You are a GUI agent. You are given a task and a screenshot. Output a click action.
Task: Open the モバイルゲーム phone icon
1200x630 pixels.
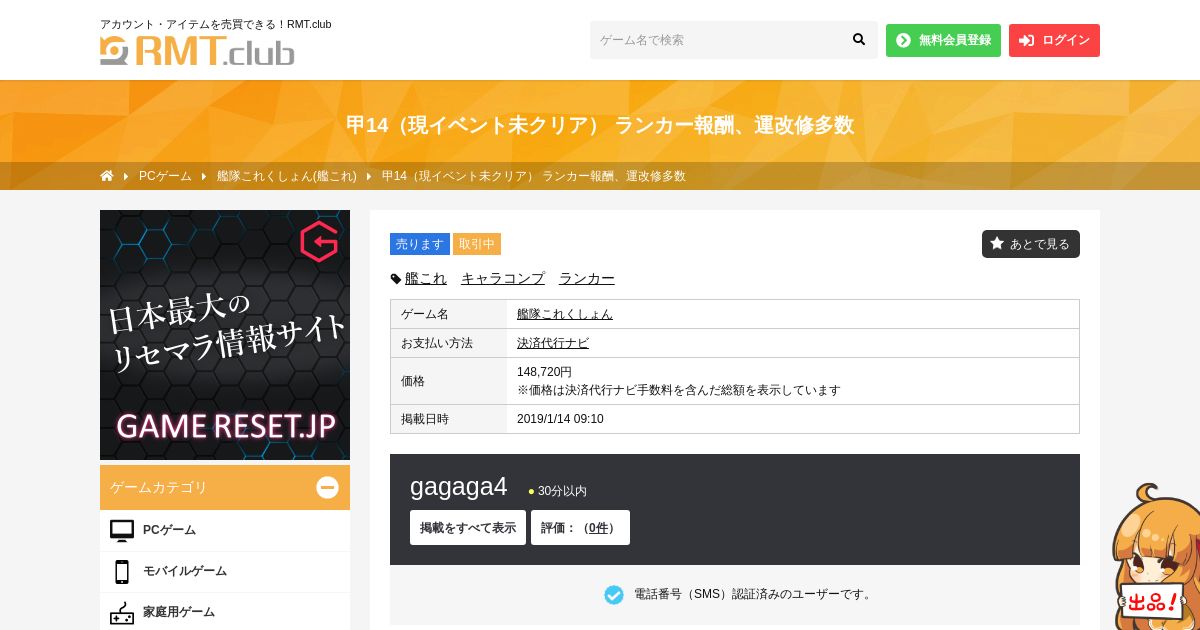tap(122, 571)
